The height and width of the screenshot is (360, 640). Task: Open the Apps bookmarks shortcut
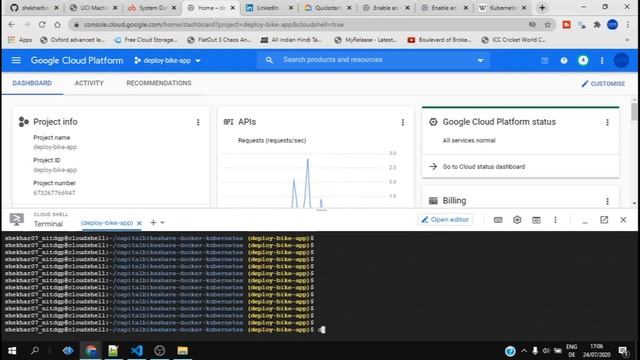pos(20,40)
